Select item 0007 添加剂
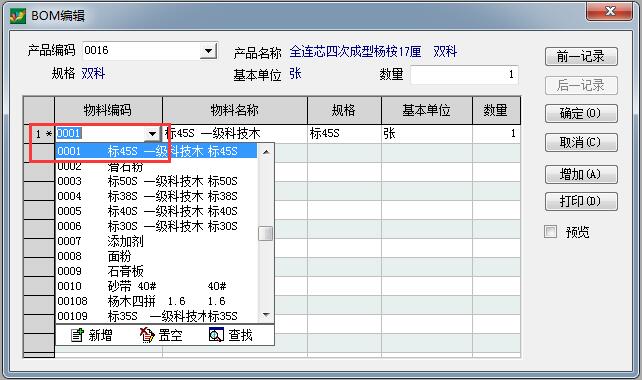Screen dimensions: 642x380 point(156,241)
